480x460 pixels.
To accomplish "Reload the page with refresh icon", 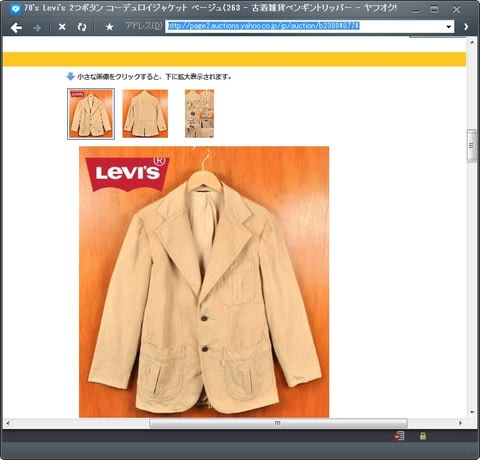I will 82,27.
